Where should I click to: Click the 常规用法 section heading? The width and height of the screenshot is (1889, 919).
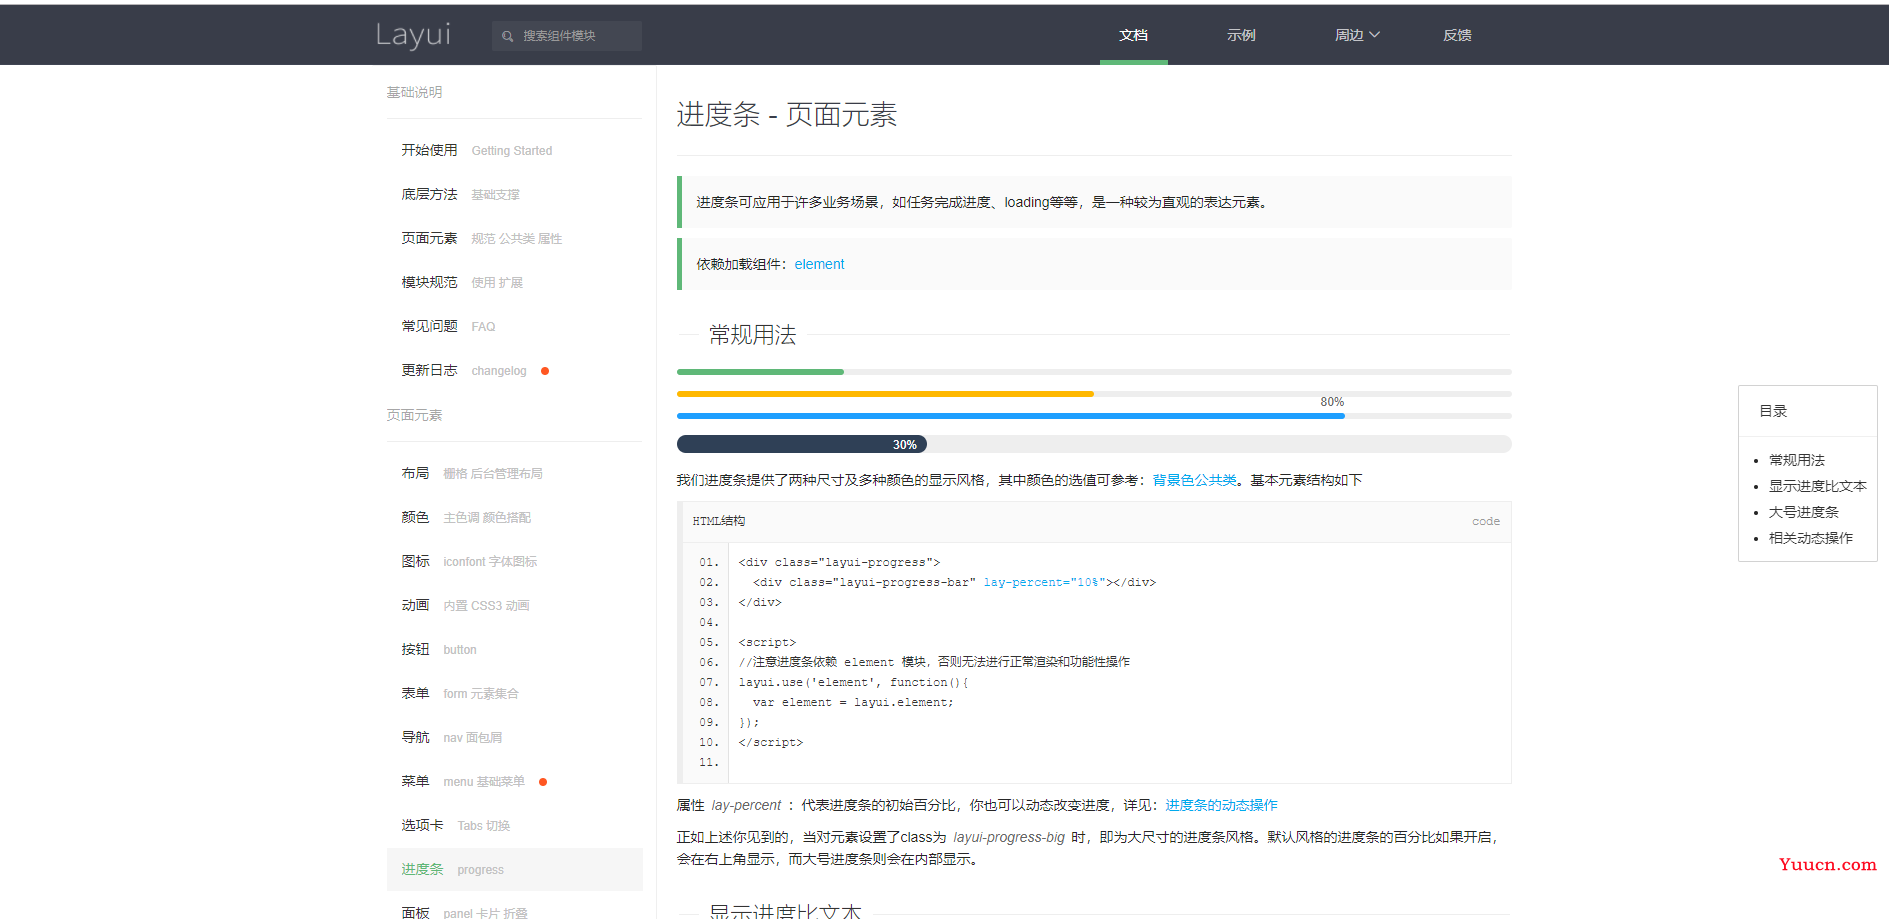pyautogui.click(x=753, y=335)
